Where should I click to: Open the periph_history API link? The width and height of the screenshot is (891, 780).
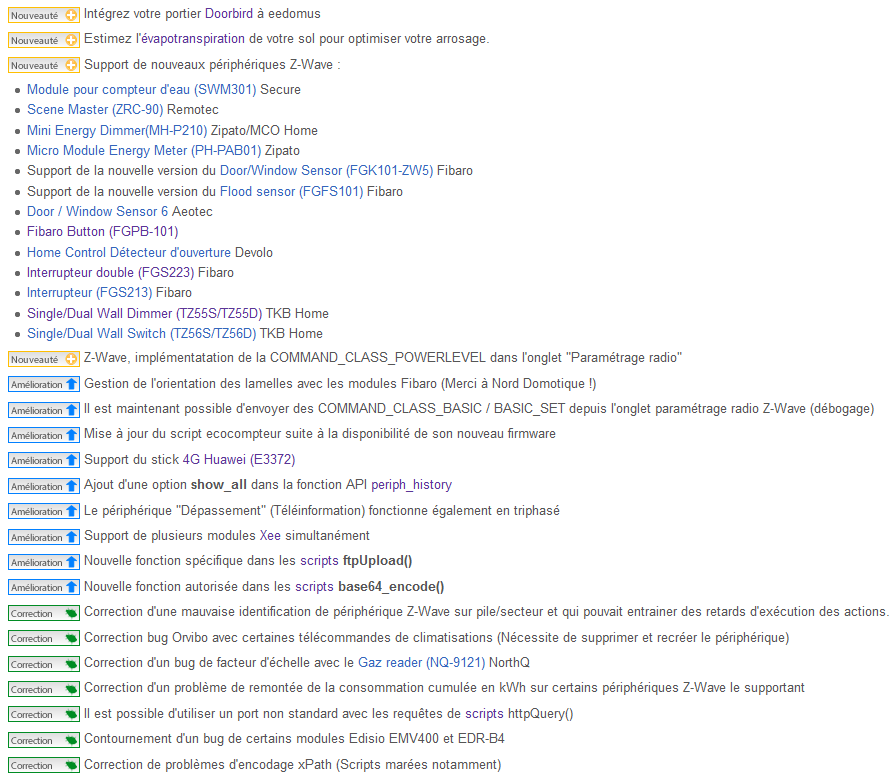pos(411,485)
